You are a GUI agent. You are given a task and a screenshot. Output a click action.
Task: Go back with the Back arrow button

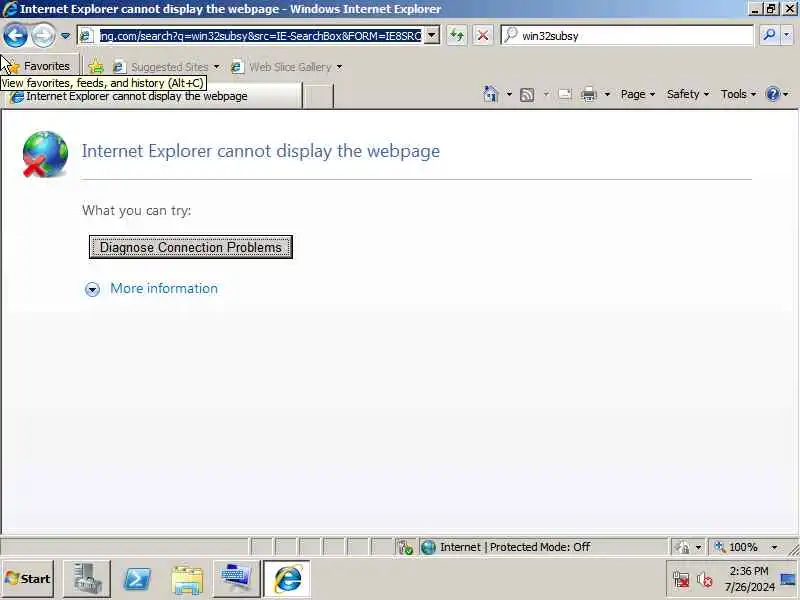(x=15, y=36)
